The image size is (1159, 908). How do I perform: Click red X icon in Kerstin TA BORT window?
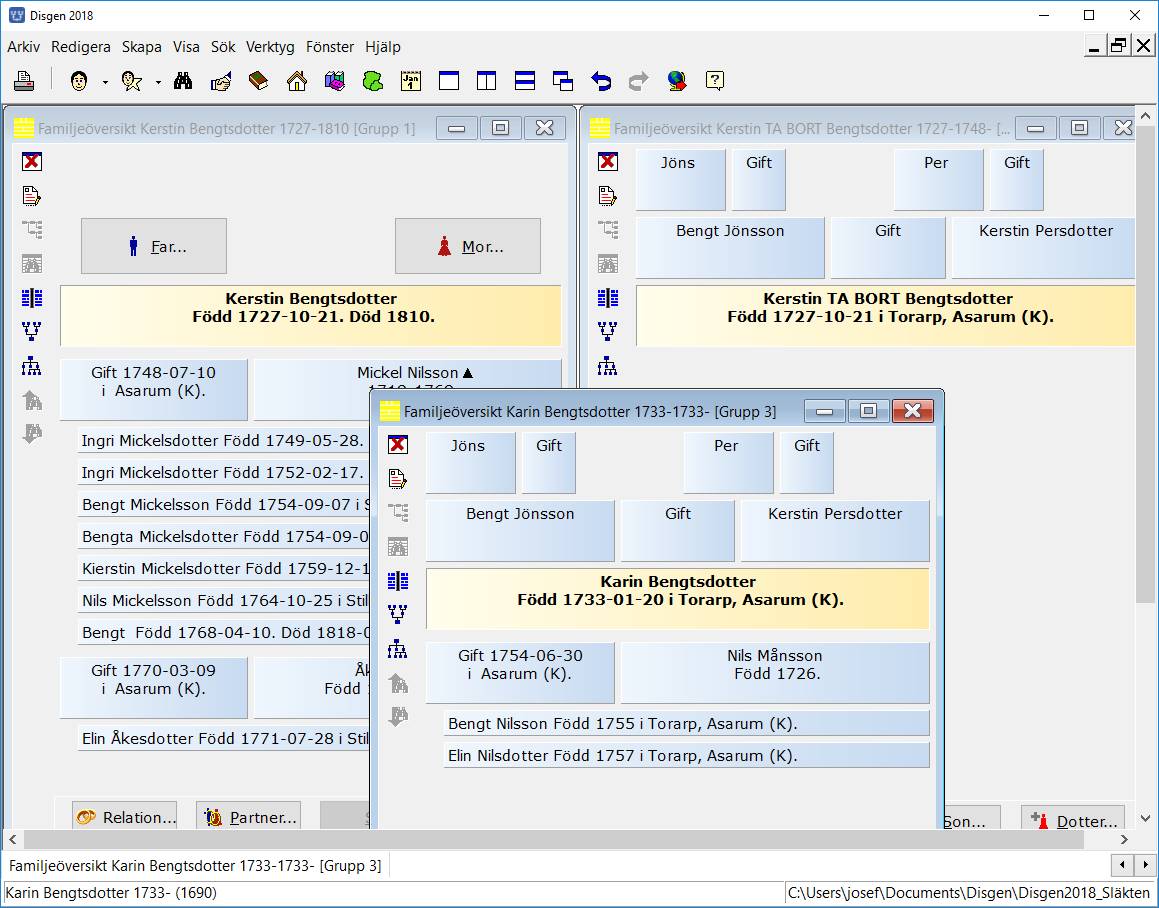point(608,161)
